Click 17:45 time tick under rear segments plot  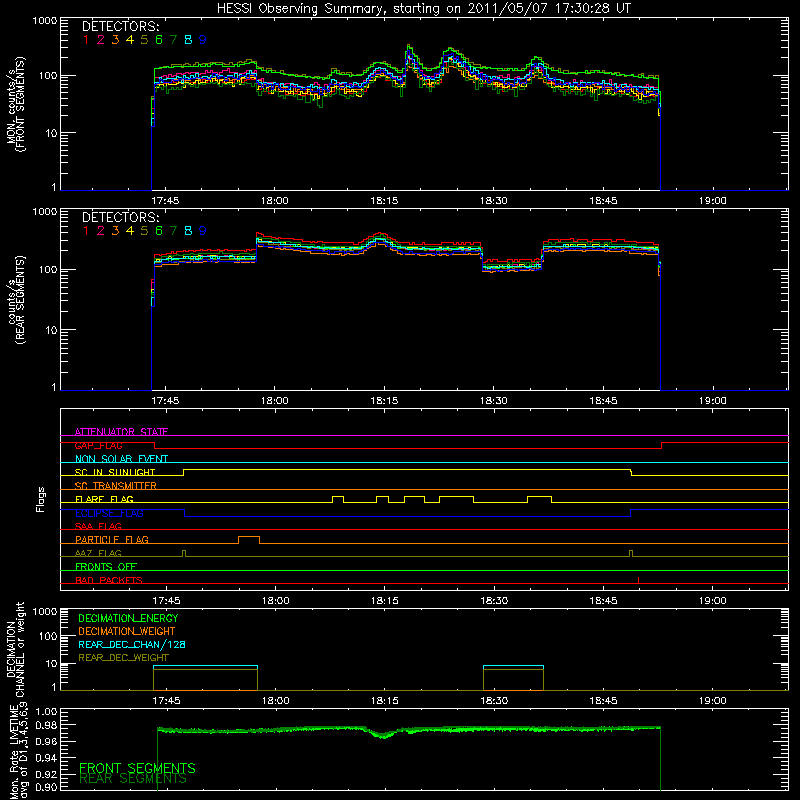coord(165,401)
